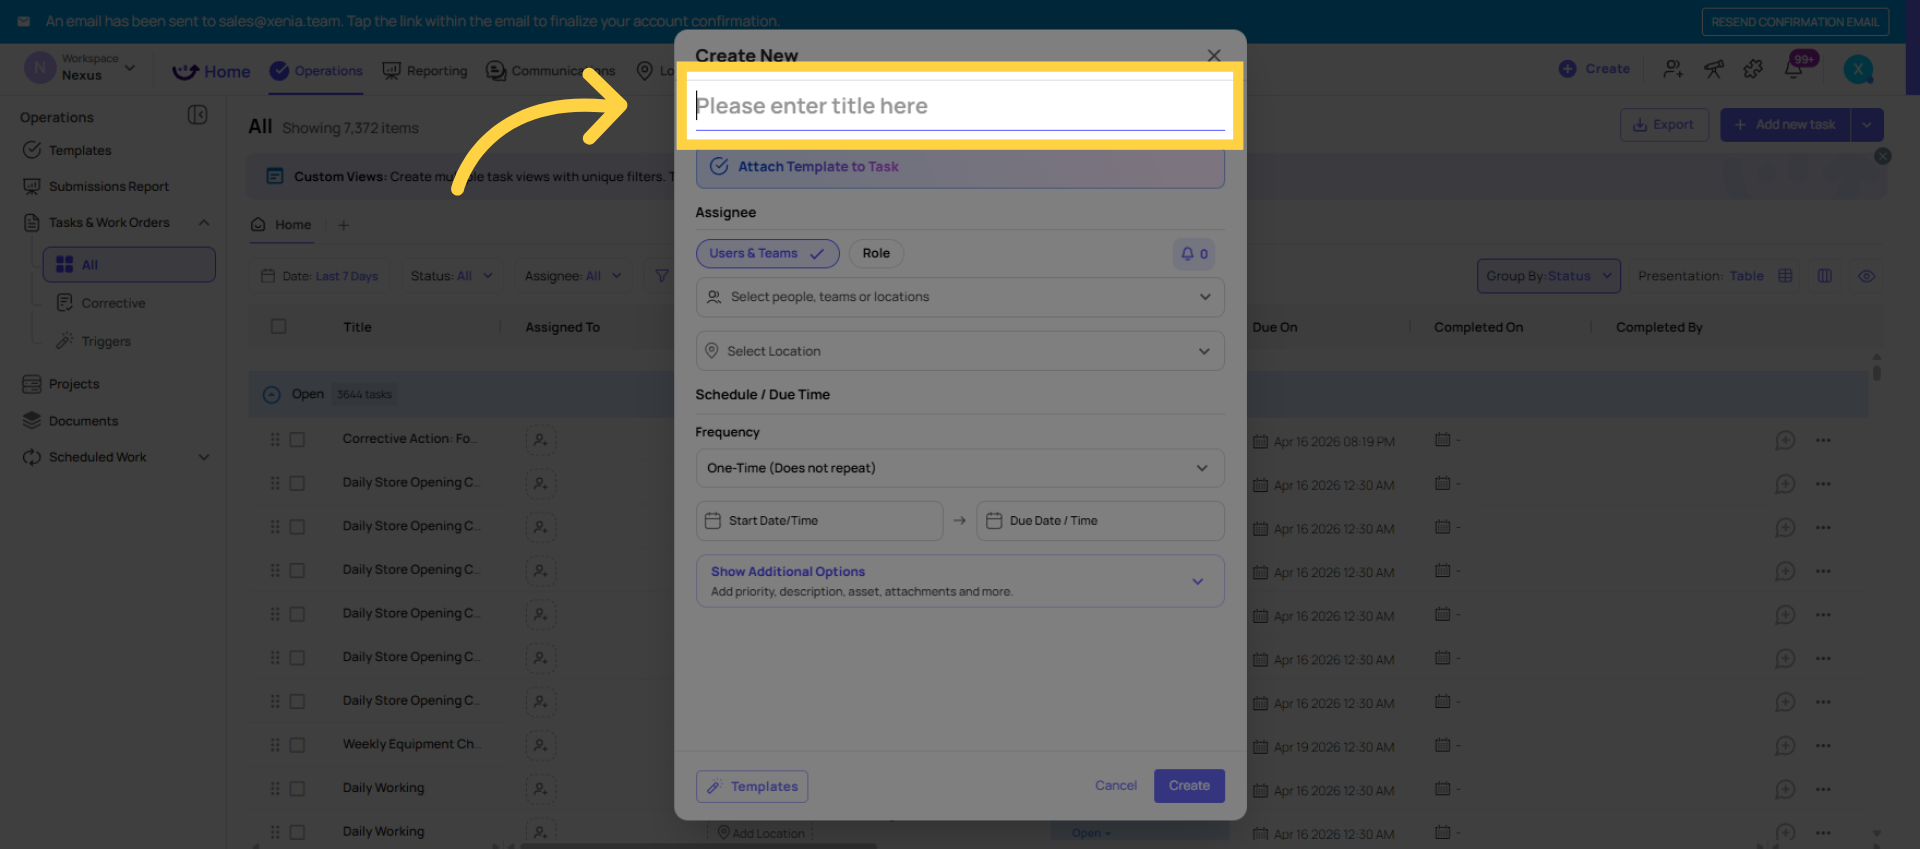Image resolution: width=1920 pixels, height=849 pixels.
Task: Attach Template to Task
Action: coord(960,167)
